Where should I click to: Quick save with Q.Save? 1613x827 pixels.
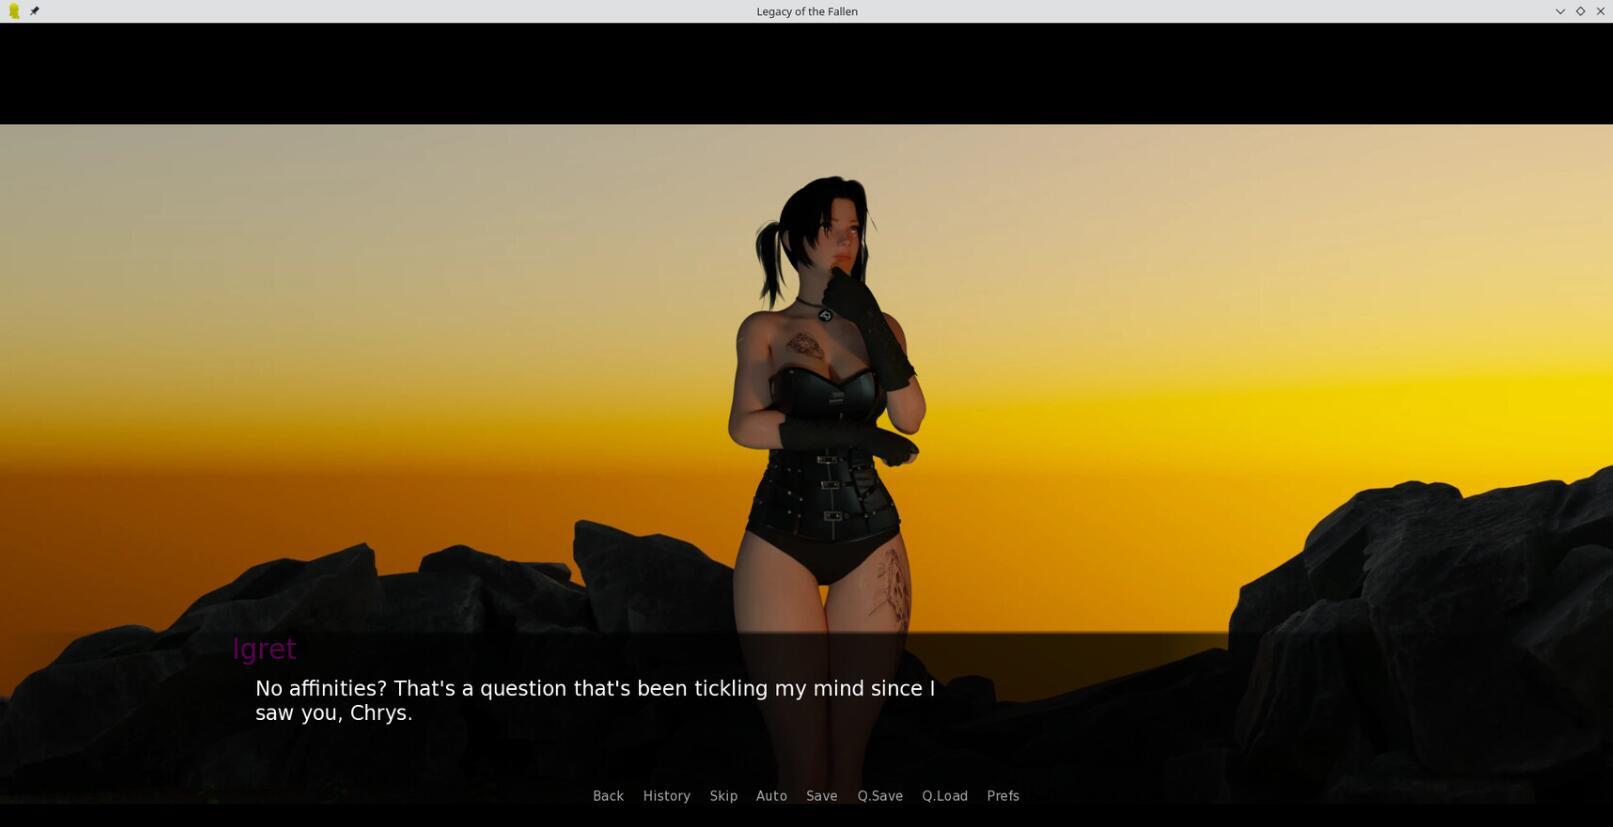point(879,796)
